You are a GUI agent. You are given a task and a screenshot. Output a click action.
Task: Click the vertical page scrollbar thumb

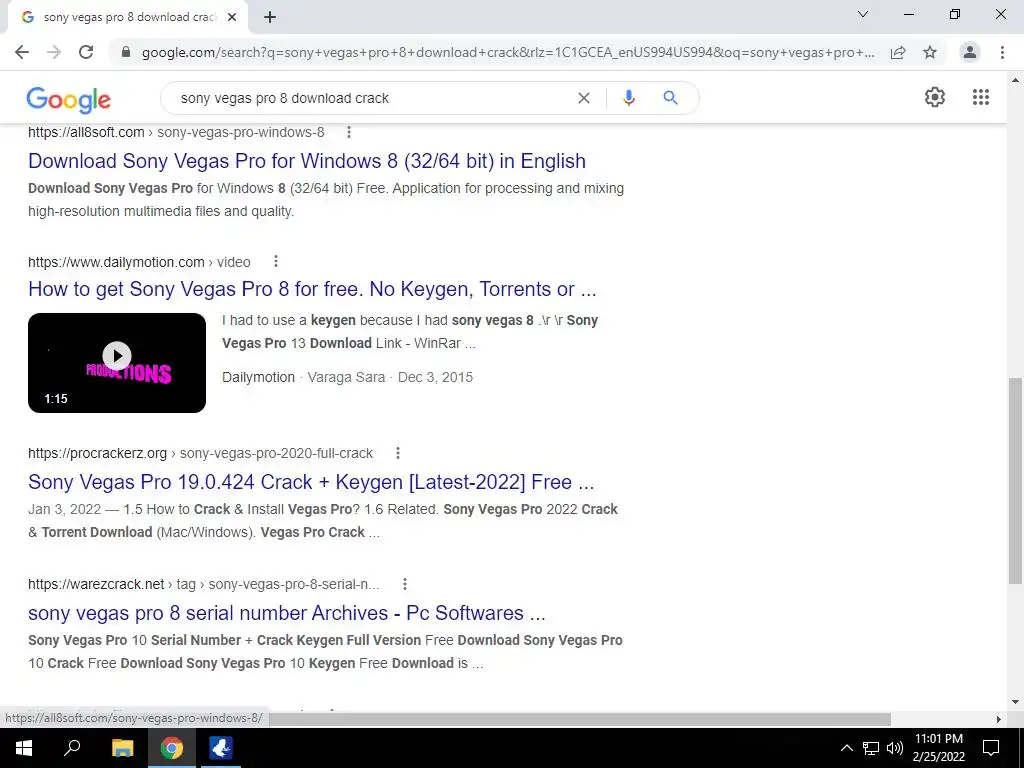(x=1016, y=480)
